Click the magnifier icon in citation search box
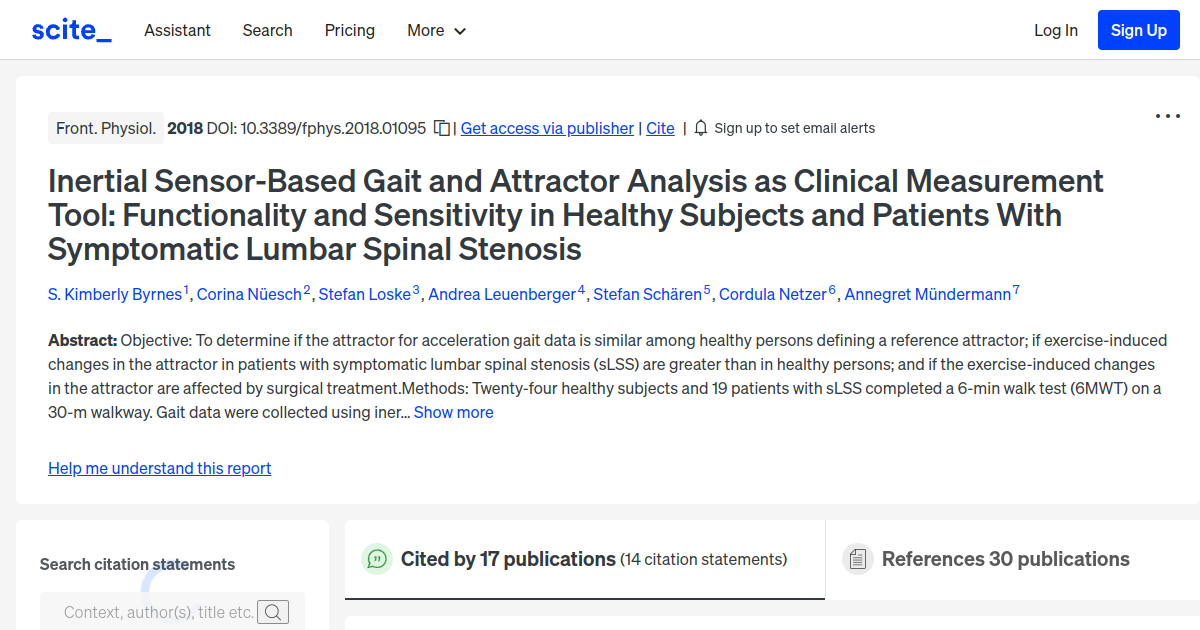Image resolution: width=1200 pixels, height=630 pixels. (x=273, y=611)
